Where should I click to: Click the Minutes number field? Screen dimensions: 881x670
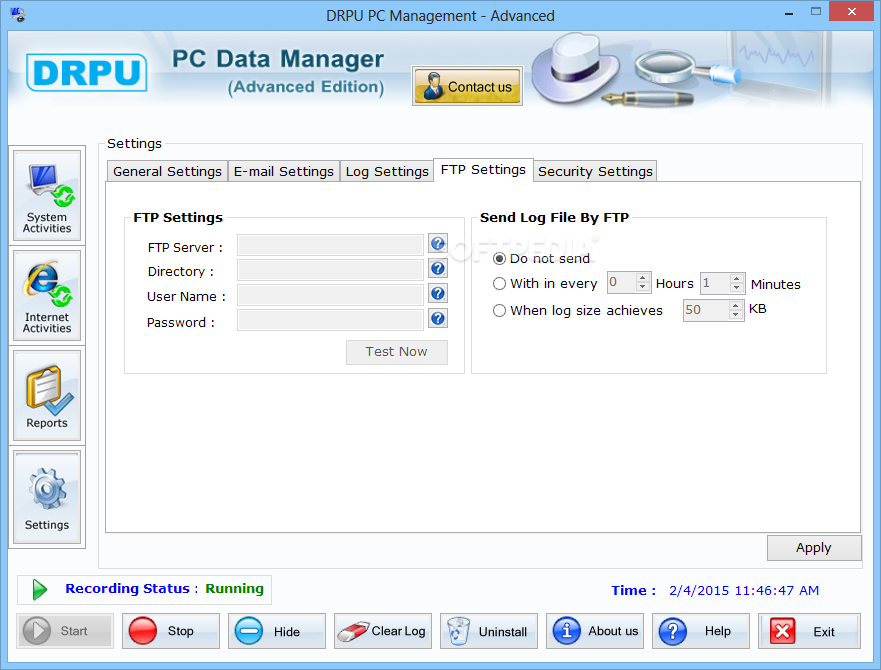coord(715,283)
